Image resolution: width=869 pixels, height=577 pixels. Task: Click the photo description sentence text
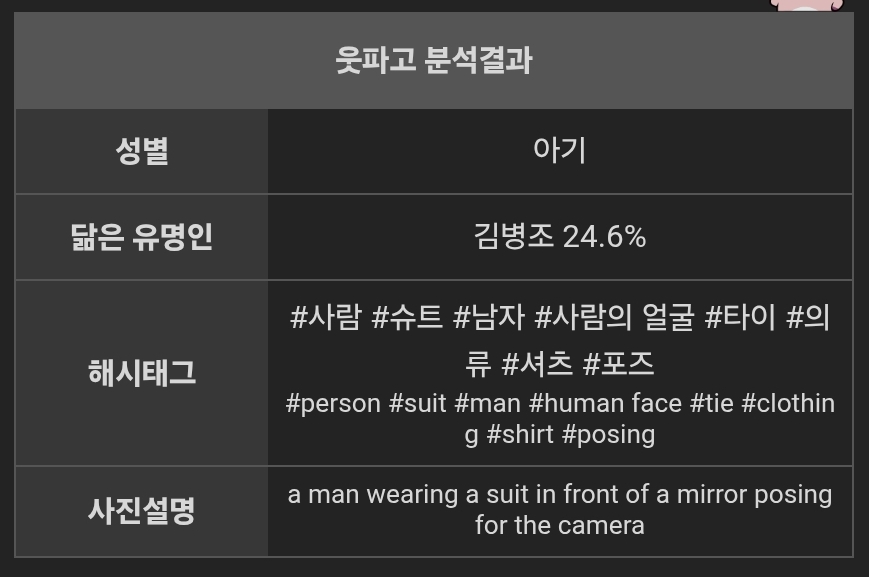[x=560, y=510]
